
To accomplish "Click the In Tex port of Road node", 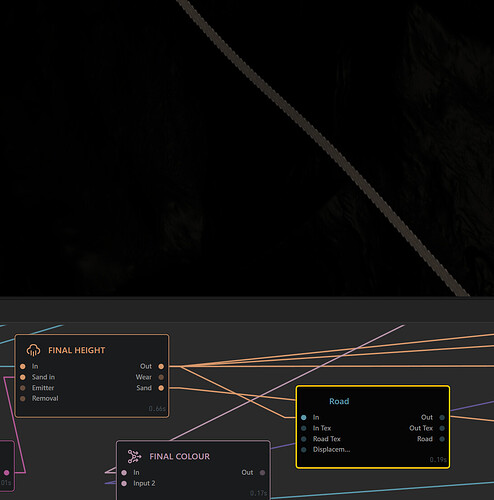I will [304, 428].
